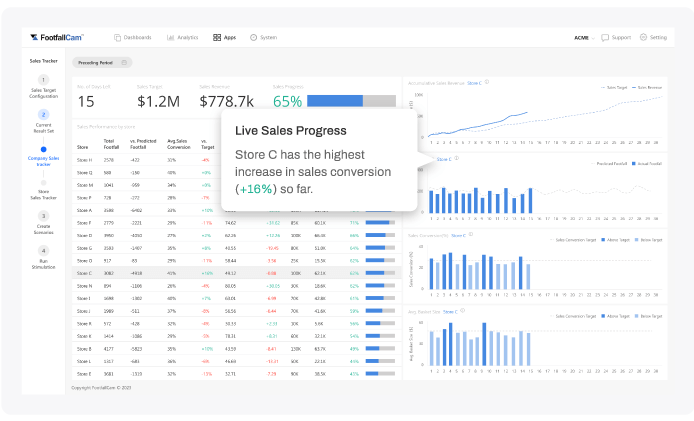694x421 pixels.
Task: Toggle Below Target in Sales Conversion chart
Action: coord(648,240)
